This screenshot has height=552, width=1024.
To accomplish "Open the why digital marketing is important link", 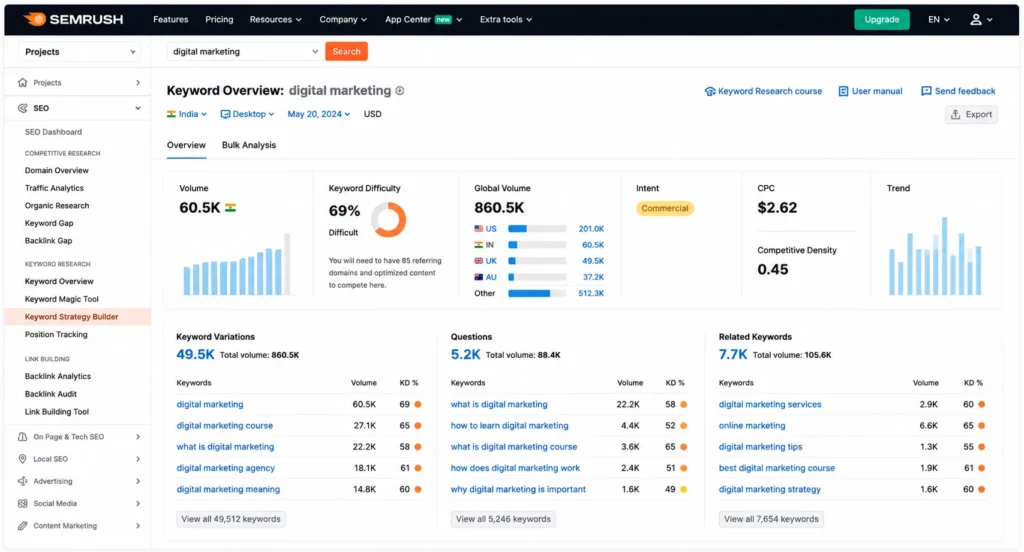I will click(x=518, y=489).
